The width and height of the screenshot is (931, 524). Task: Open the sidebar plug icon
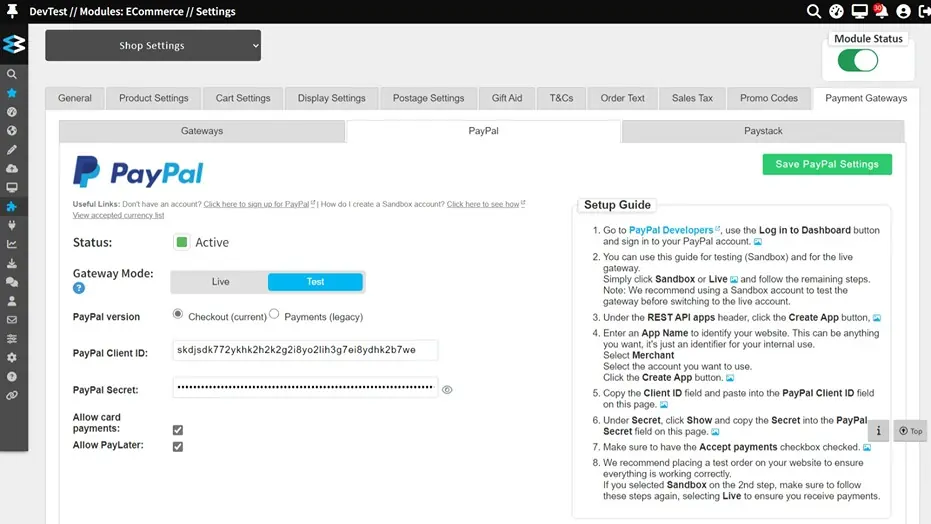coord(12,226)
